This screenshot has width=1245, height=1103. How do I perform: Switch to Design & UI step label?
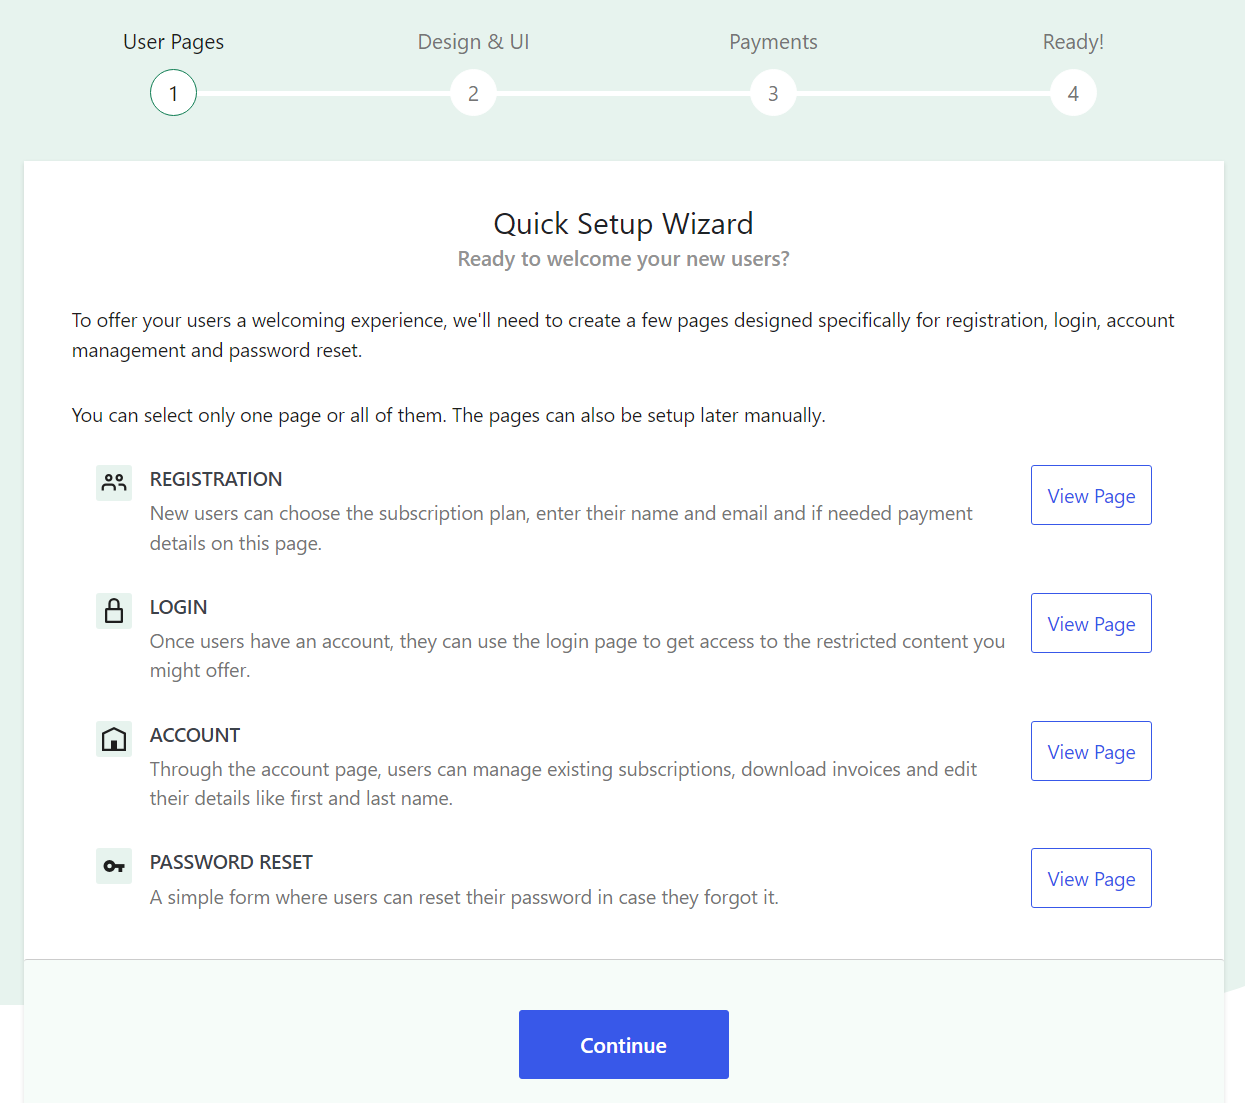[x=473, y=42]
